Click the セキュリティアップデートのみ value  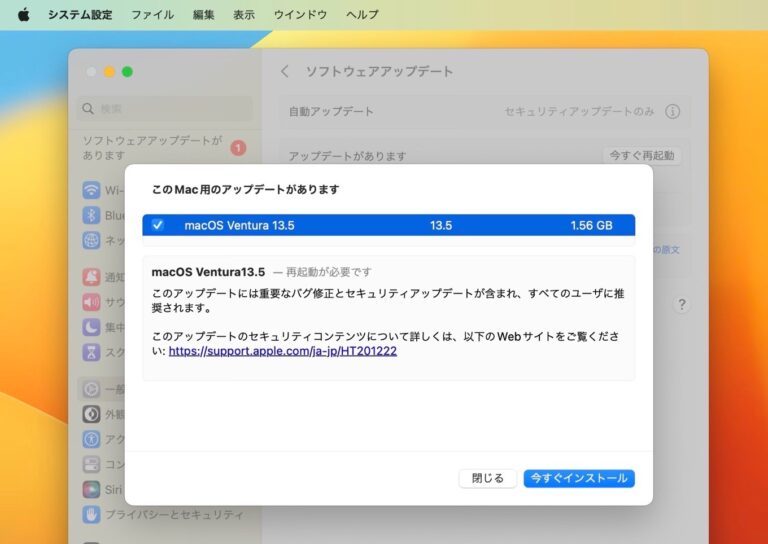pos(579,112)
